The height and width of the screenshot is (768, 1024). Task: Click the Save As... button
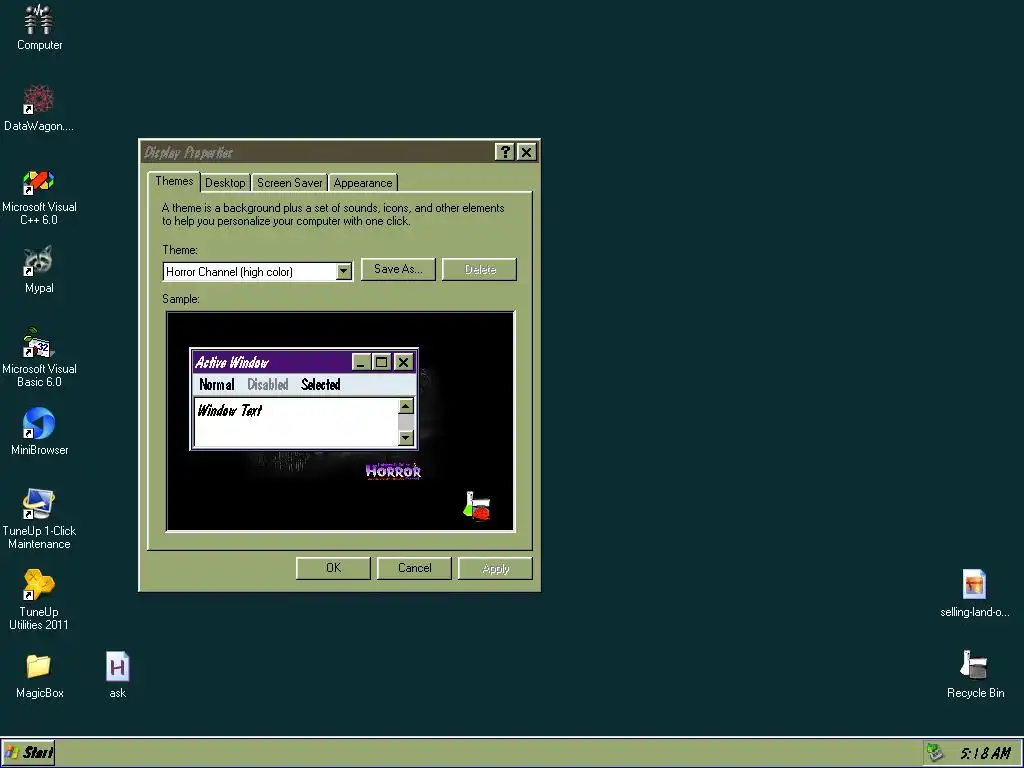398,269
